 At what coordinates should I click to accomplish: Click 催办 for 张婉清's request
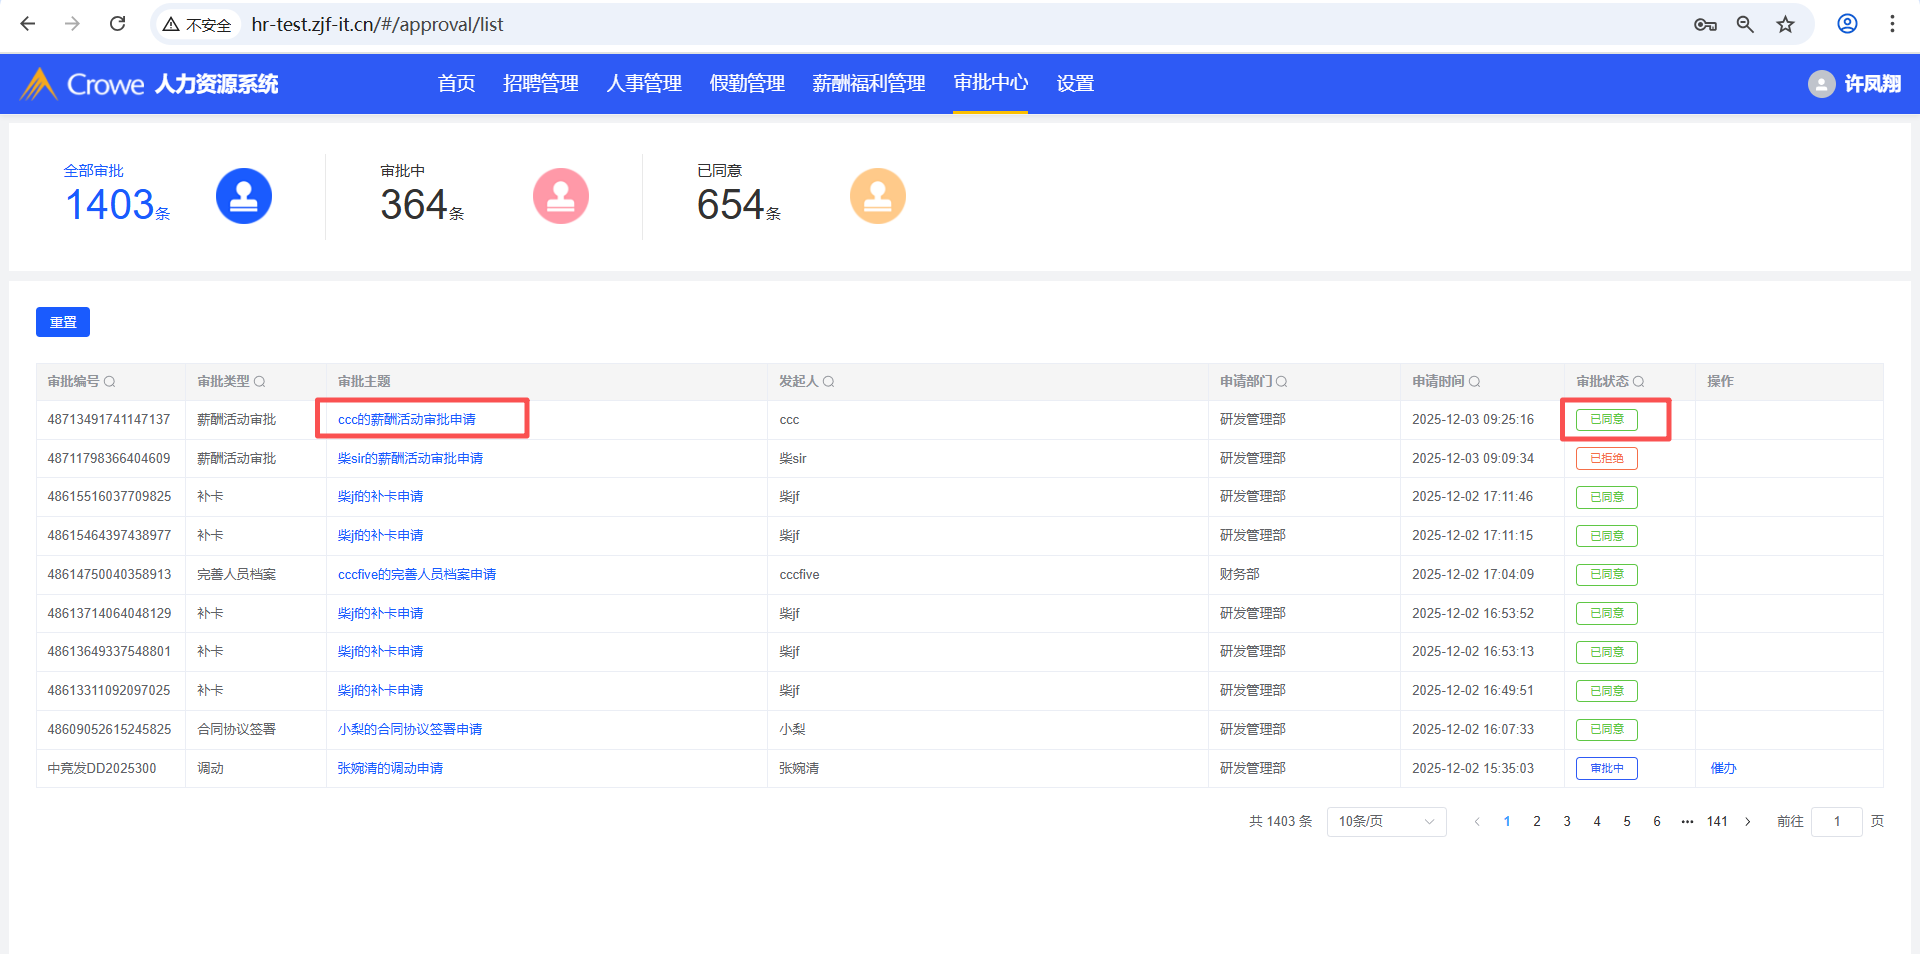(x=1723, y=769)
